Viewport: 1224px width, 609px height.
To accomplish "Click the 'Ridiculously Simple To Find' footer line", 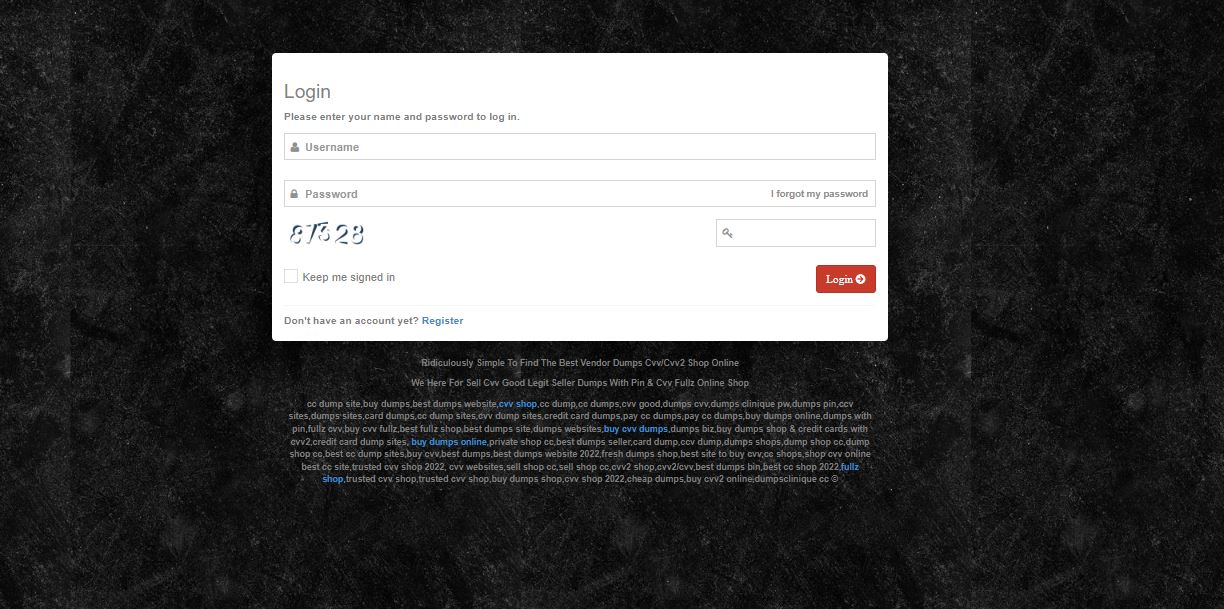I will click(580, 363).
